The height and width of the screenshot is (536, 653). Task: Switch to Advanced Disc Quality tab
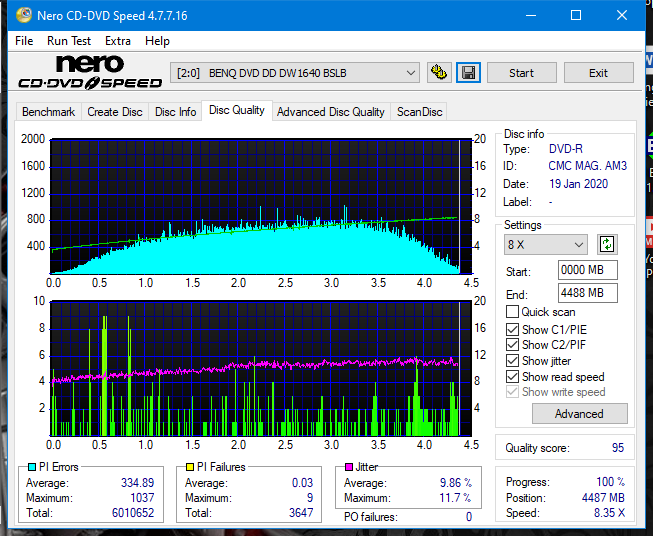(331, 112)
